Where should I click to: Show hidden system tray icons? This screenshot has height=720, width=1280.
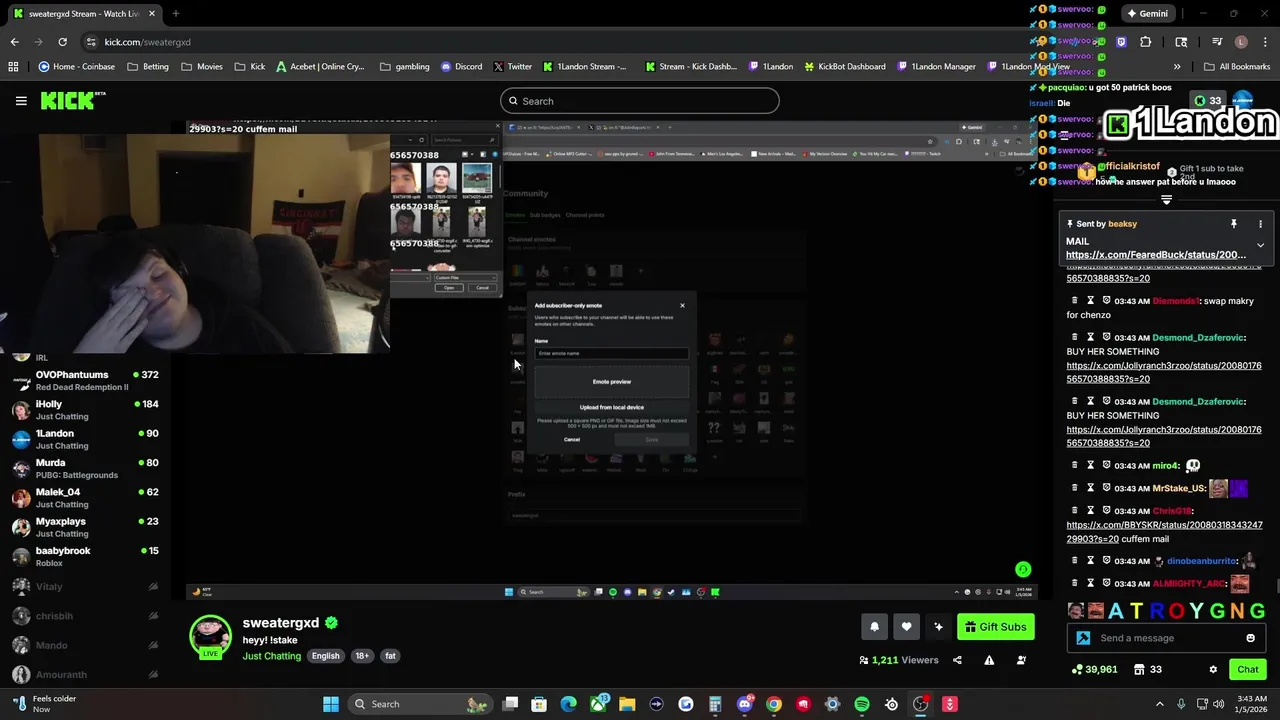click(1160, 704)
